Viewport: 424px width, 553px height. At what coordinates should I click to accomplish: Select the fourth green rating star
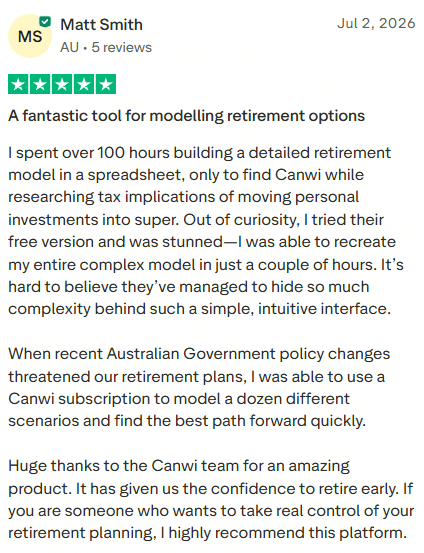[84, 84]
